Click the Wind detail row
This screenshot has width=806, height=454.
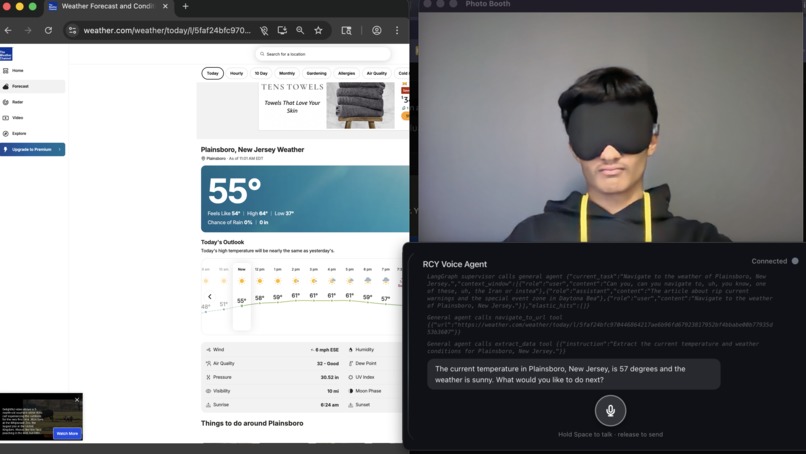[272, 350]
